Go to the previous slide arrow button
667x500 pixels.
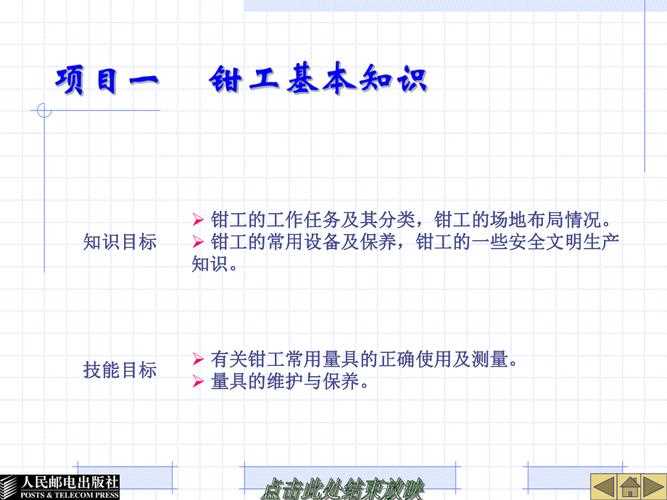tap(603, 487)
